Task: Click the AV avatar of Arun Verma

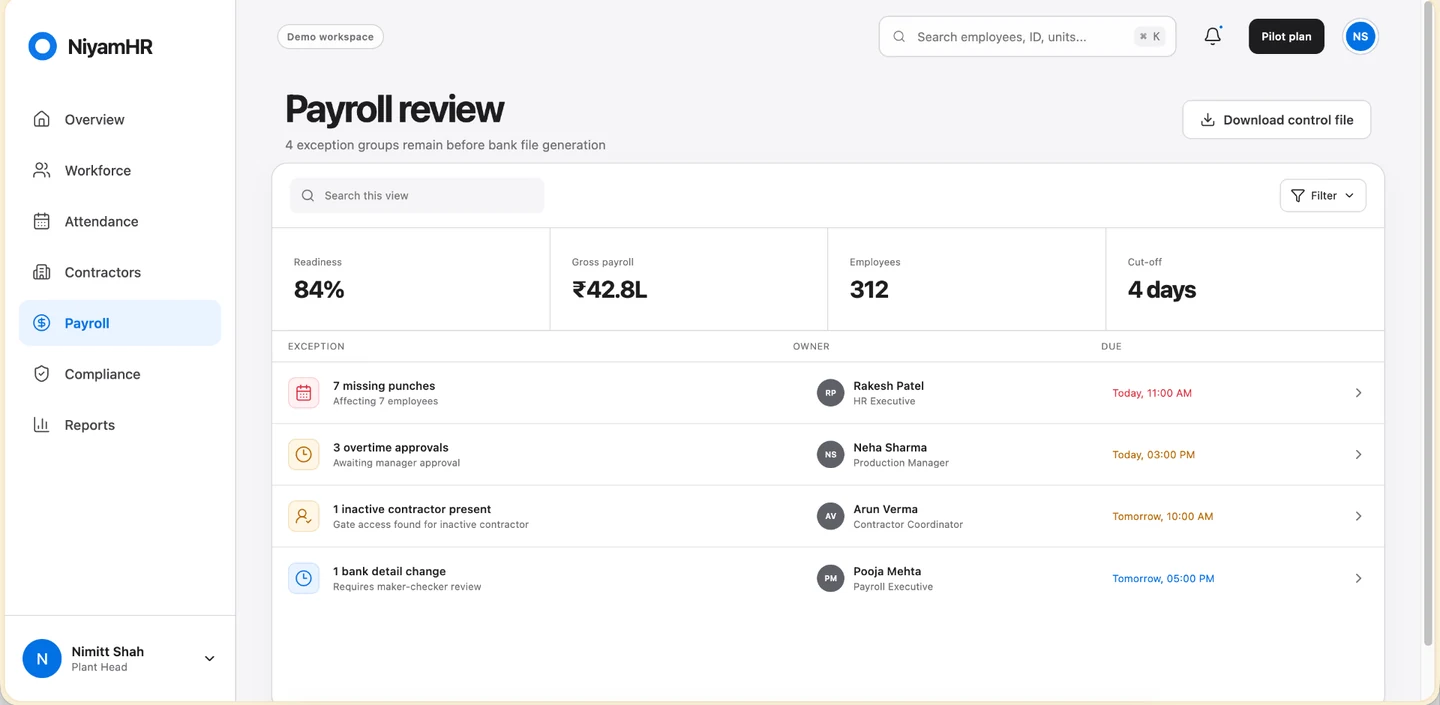Action: click(x=830, y=517)
